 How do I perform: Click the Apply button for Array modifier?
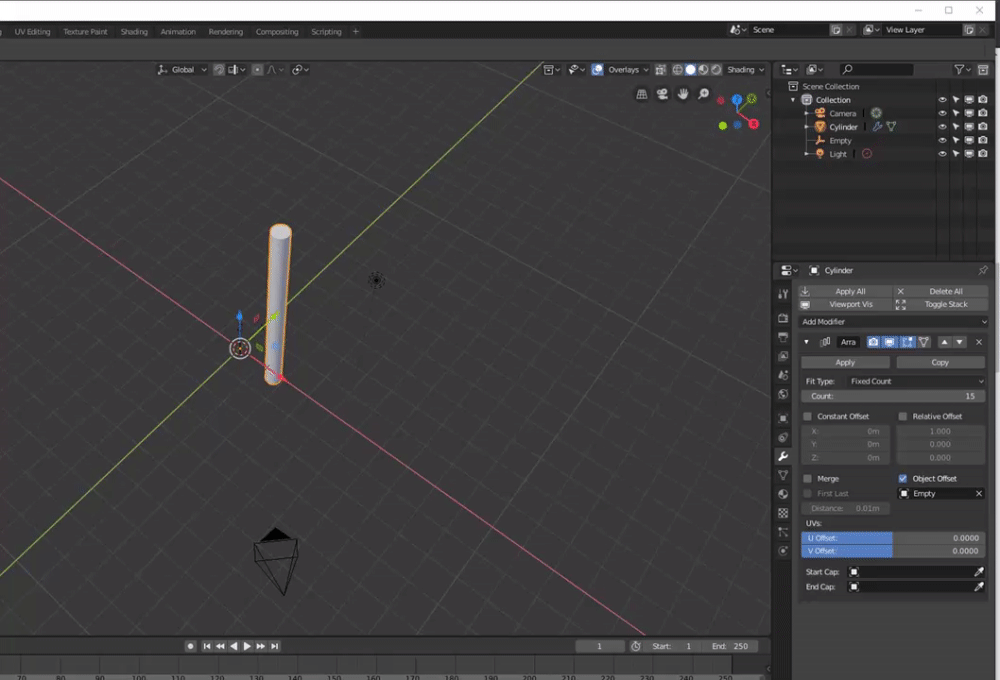845,362
